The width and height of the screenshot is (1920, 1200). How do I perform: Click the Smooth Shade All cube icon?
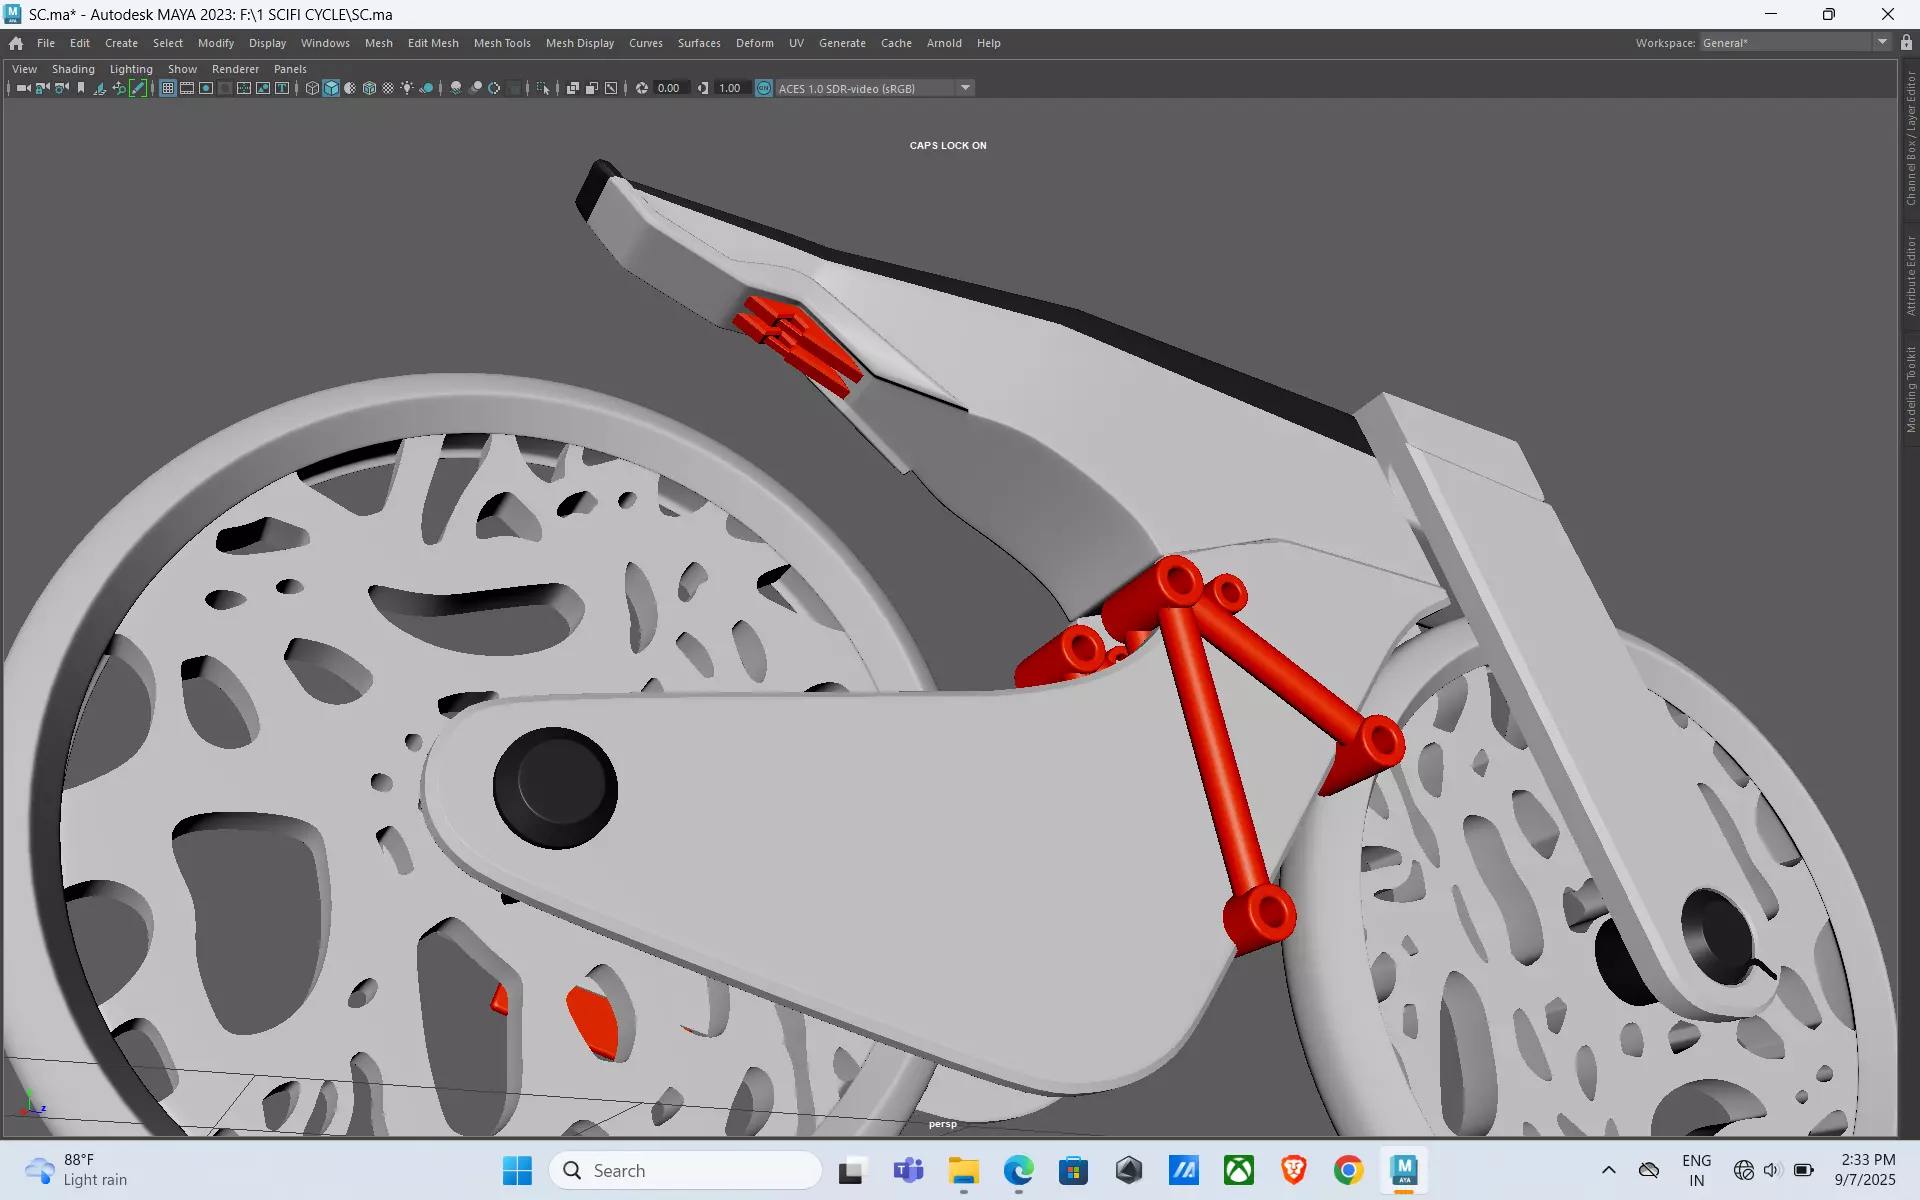[331, 88]
